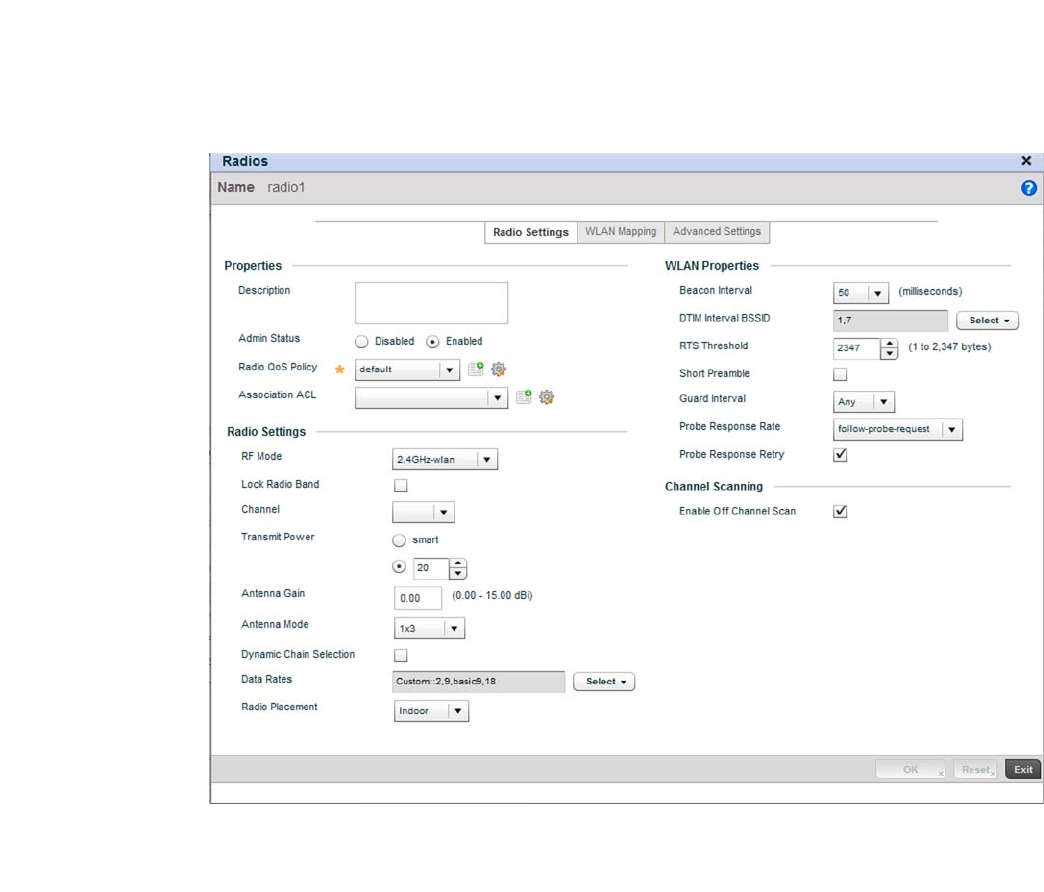
Task: Click the Transmit Power value field
Action: coord(431,568)
